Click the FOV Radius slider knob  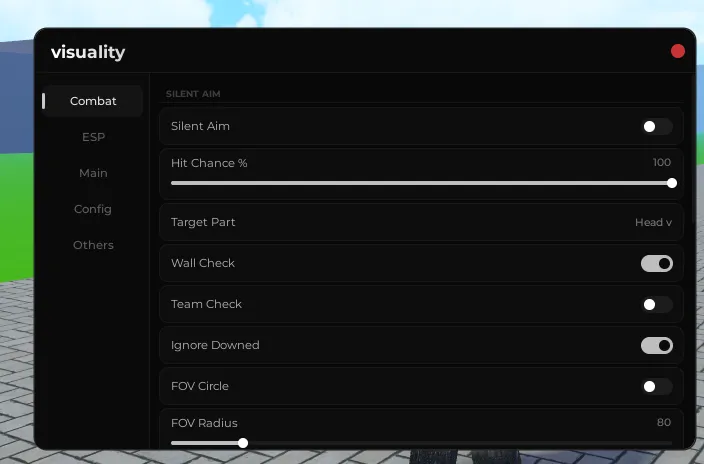(243, 443)
